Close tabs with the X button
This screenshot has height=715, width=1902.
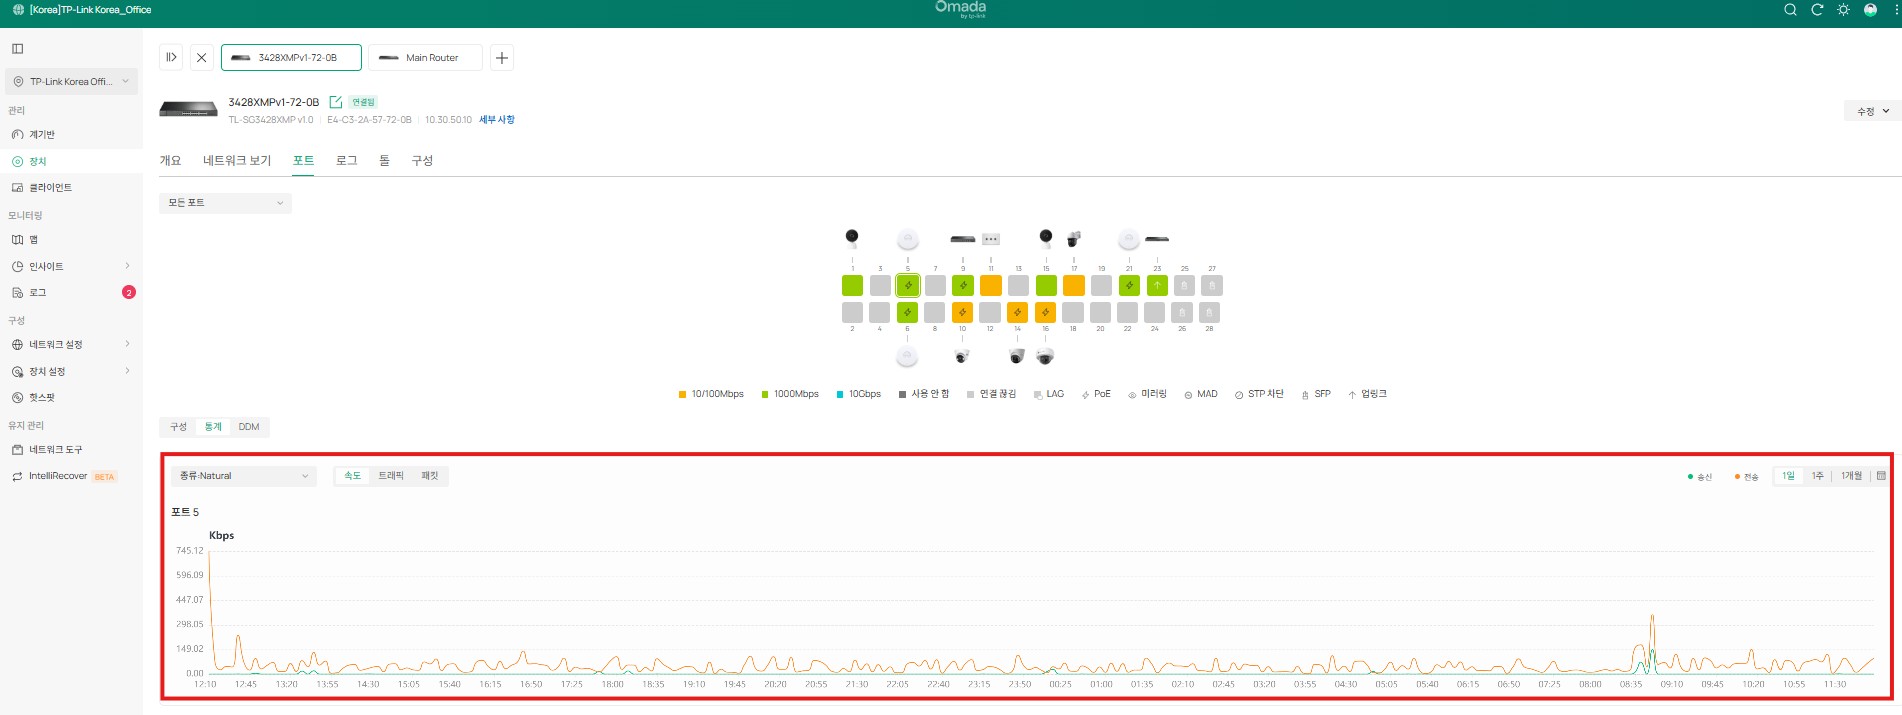(x=201, y=58)
